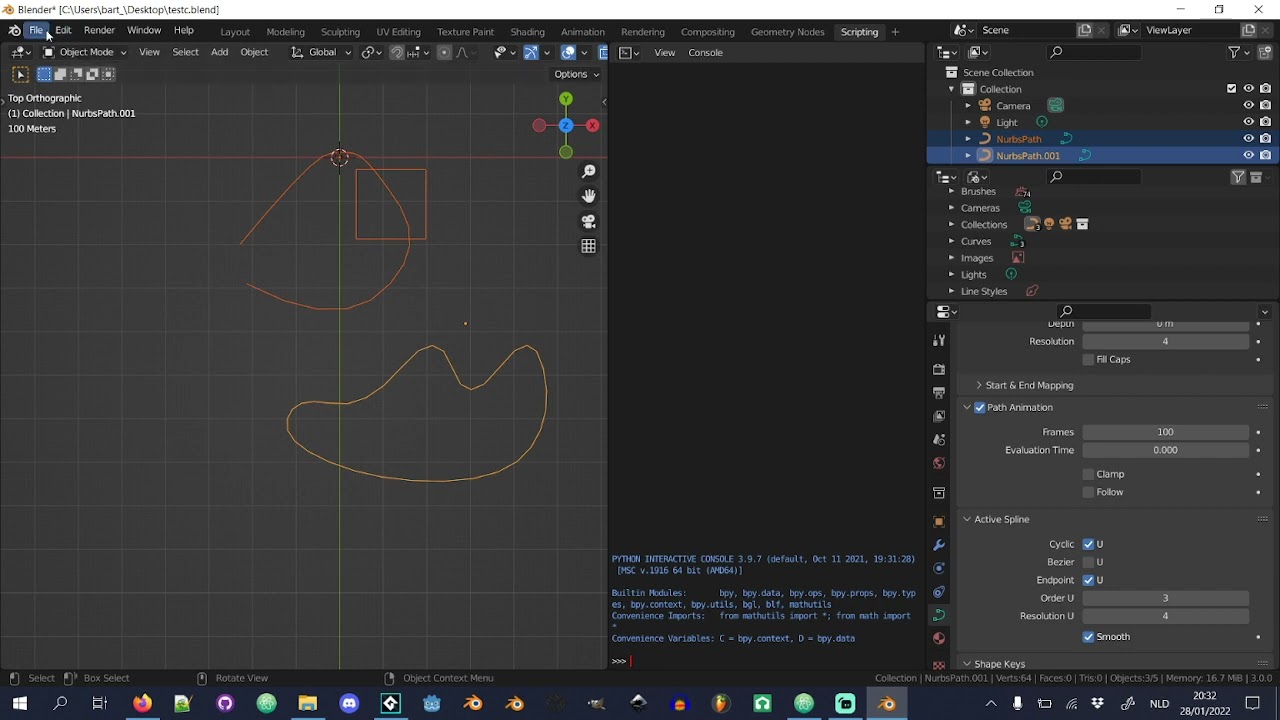The height and width of the screenshot is (720, 1280).
Task: Toggle snapping magnet icon in viewport header
Action: [396, 52]
